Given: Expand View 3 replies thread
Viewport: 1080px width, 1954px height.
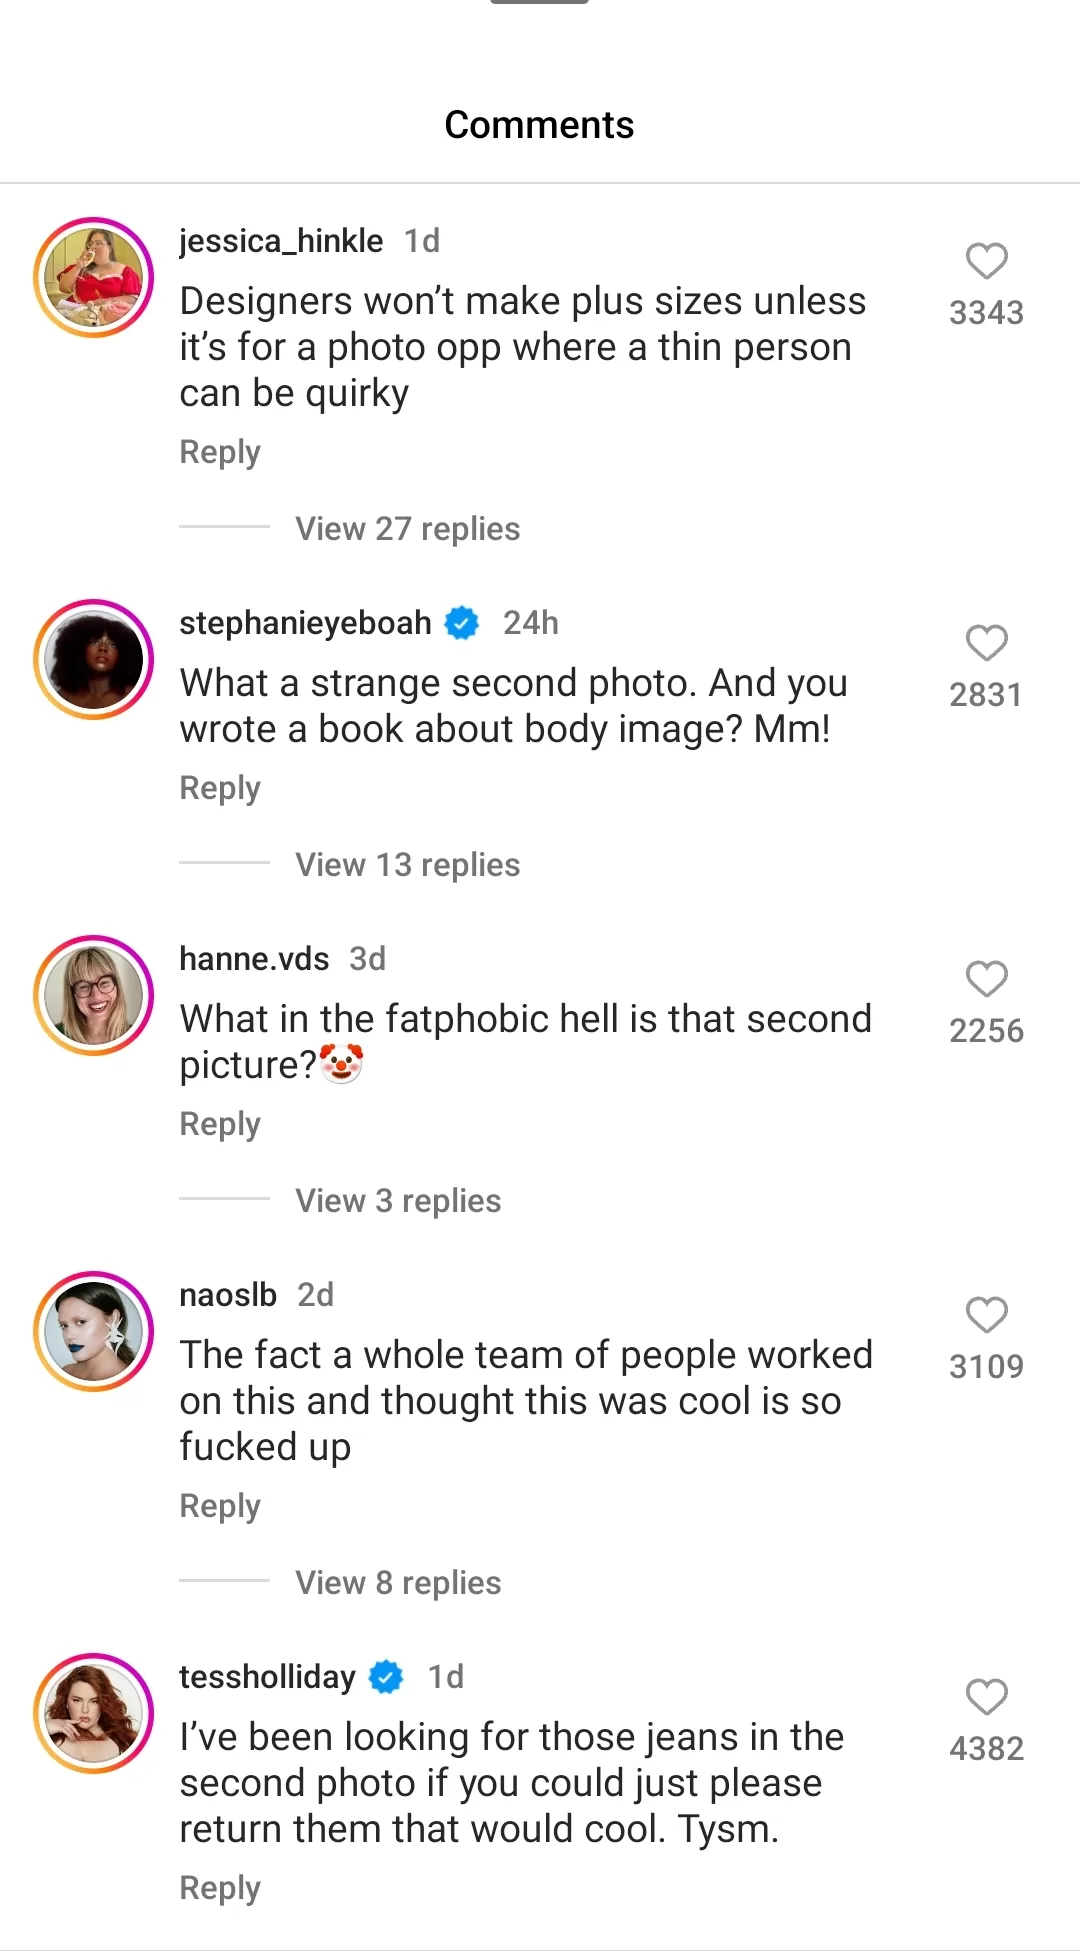Looking at the screenshot, I should coord(398,1201).
